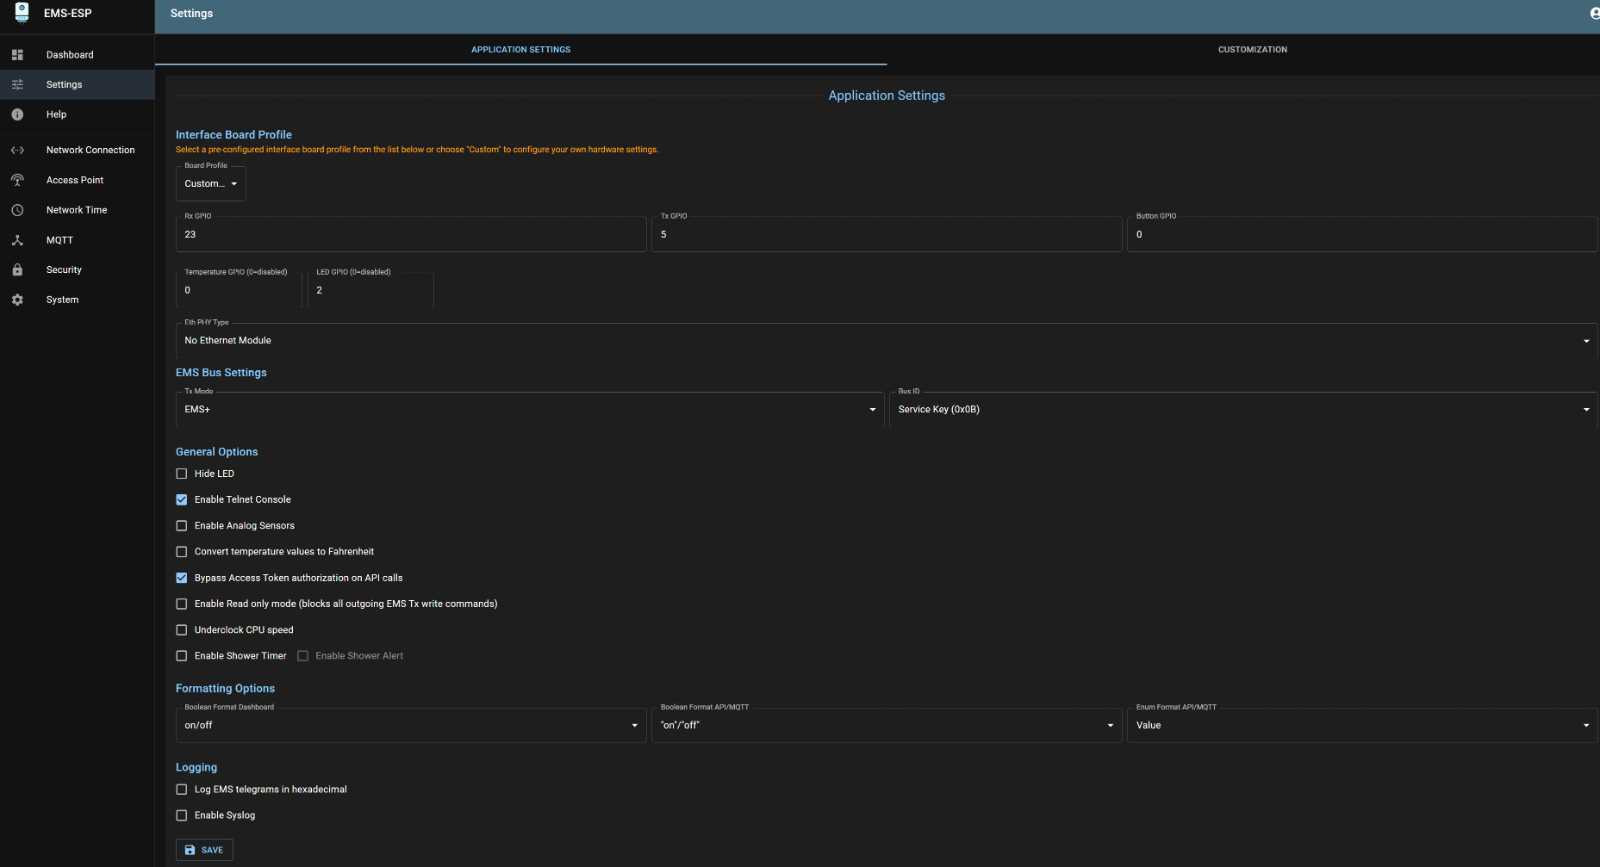1600x867 pixels.
Task: Click the Rx GPIO input field
Action: pos(410,235)
